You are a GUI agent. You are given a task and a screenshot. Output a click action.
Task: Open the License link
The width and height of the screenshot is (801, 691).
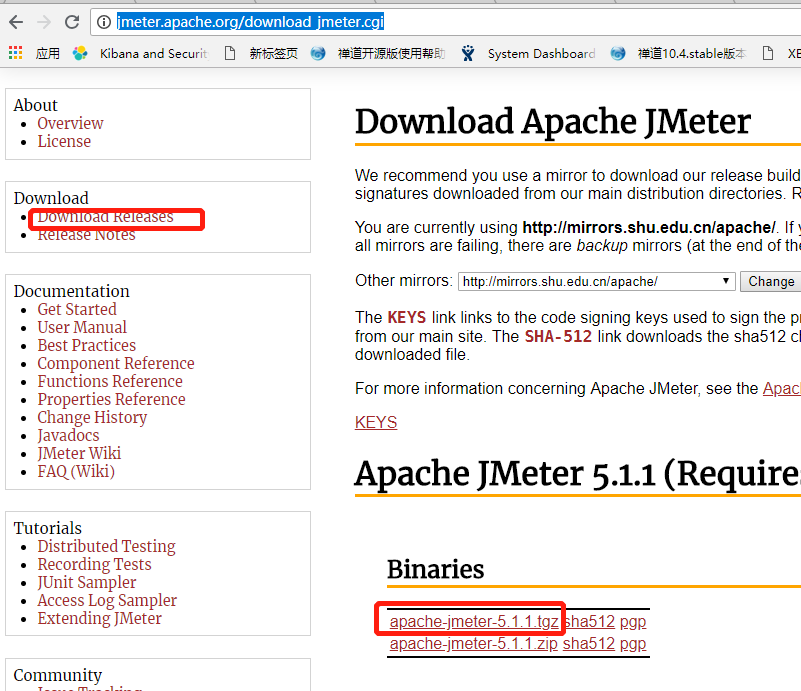pos(64,141)
